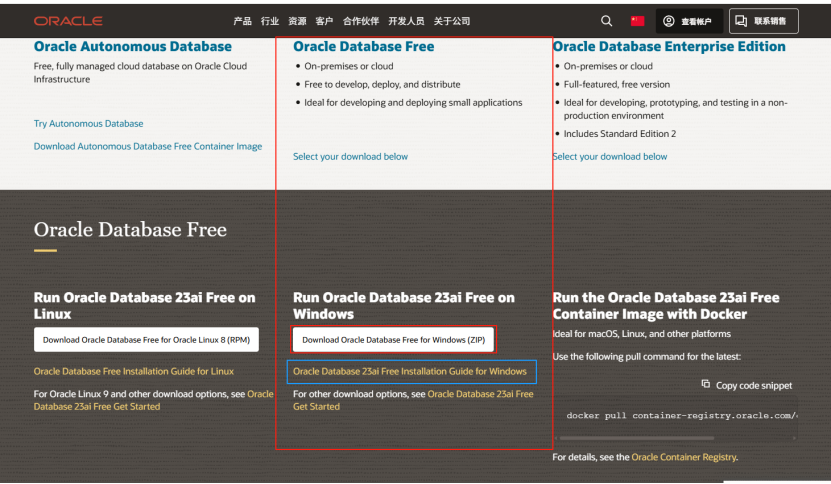Open the 资源 menu
Screen dimensions: 831x484
point(297,21)
